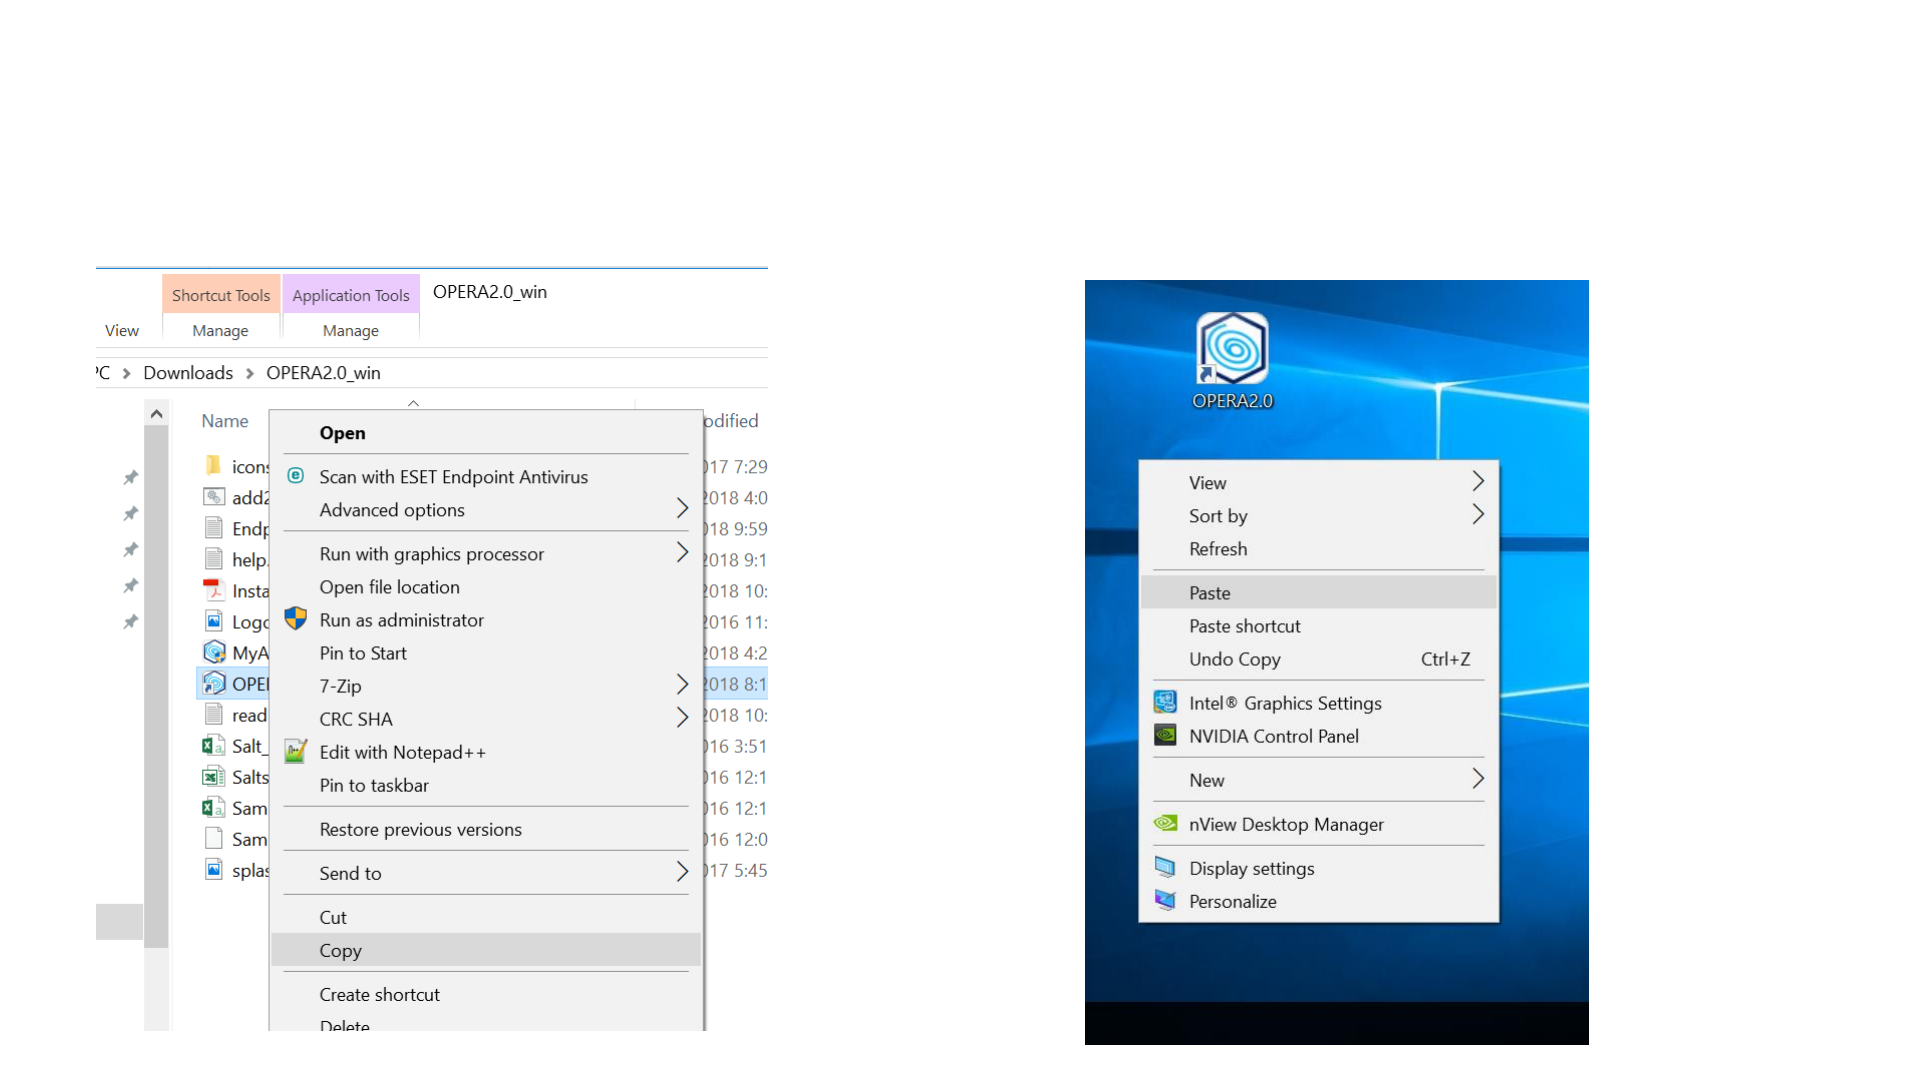Click the scroll up arrow in the navigation pane
Screen dimensions: 1920x1080
click(x=156, y=414)
